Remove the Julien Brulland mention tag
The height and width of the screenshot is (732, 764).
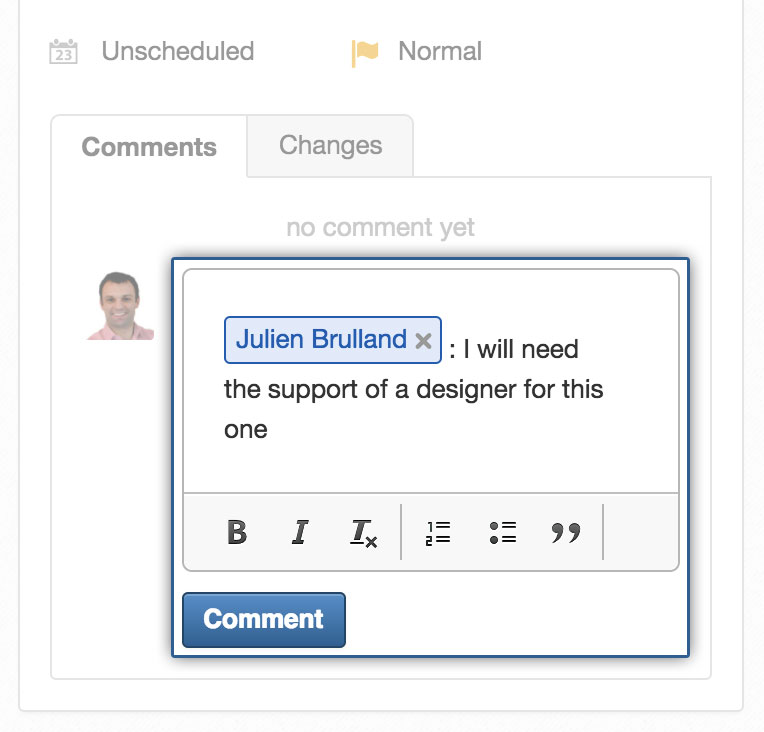[x=423, y=341]
